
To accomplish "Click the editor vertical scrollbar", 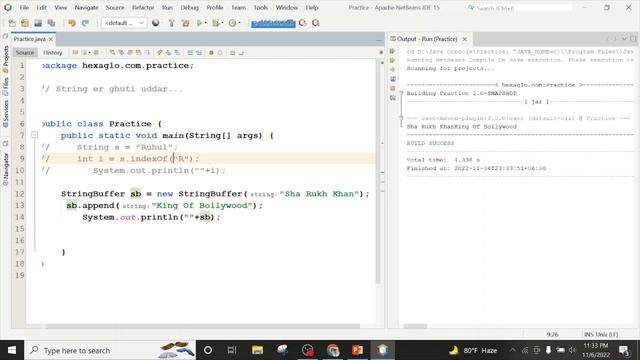I will click(x=378, y=171).
